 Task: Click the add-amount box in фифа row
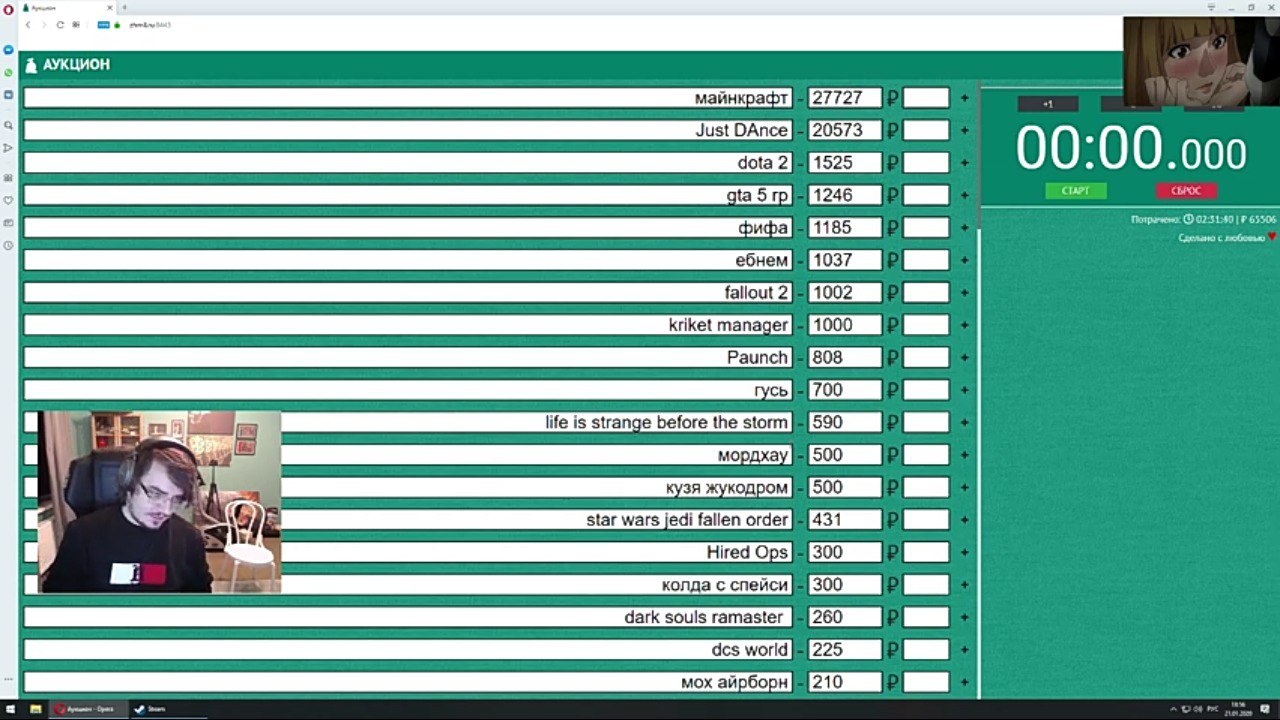point(925,228)
